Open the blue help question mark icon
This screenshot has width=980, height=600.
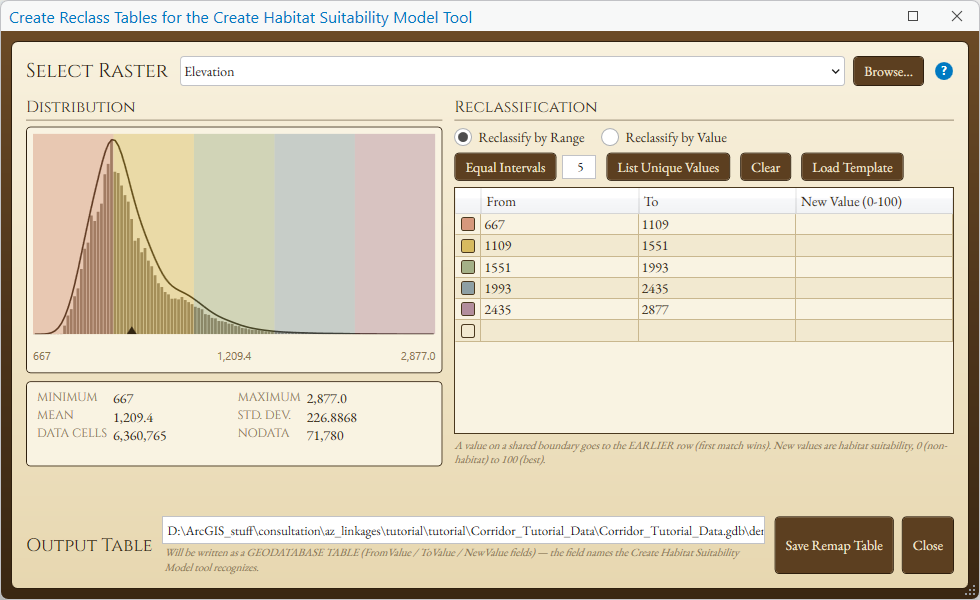(944, 71)
